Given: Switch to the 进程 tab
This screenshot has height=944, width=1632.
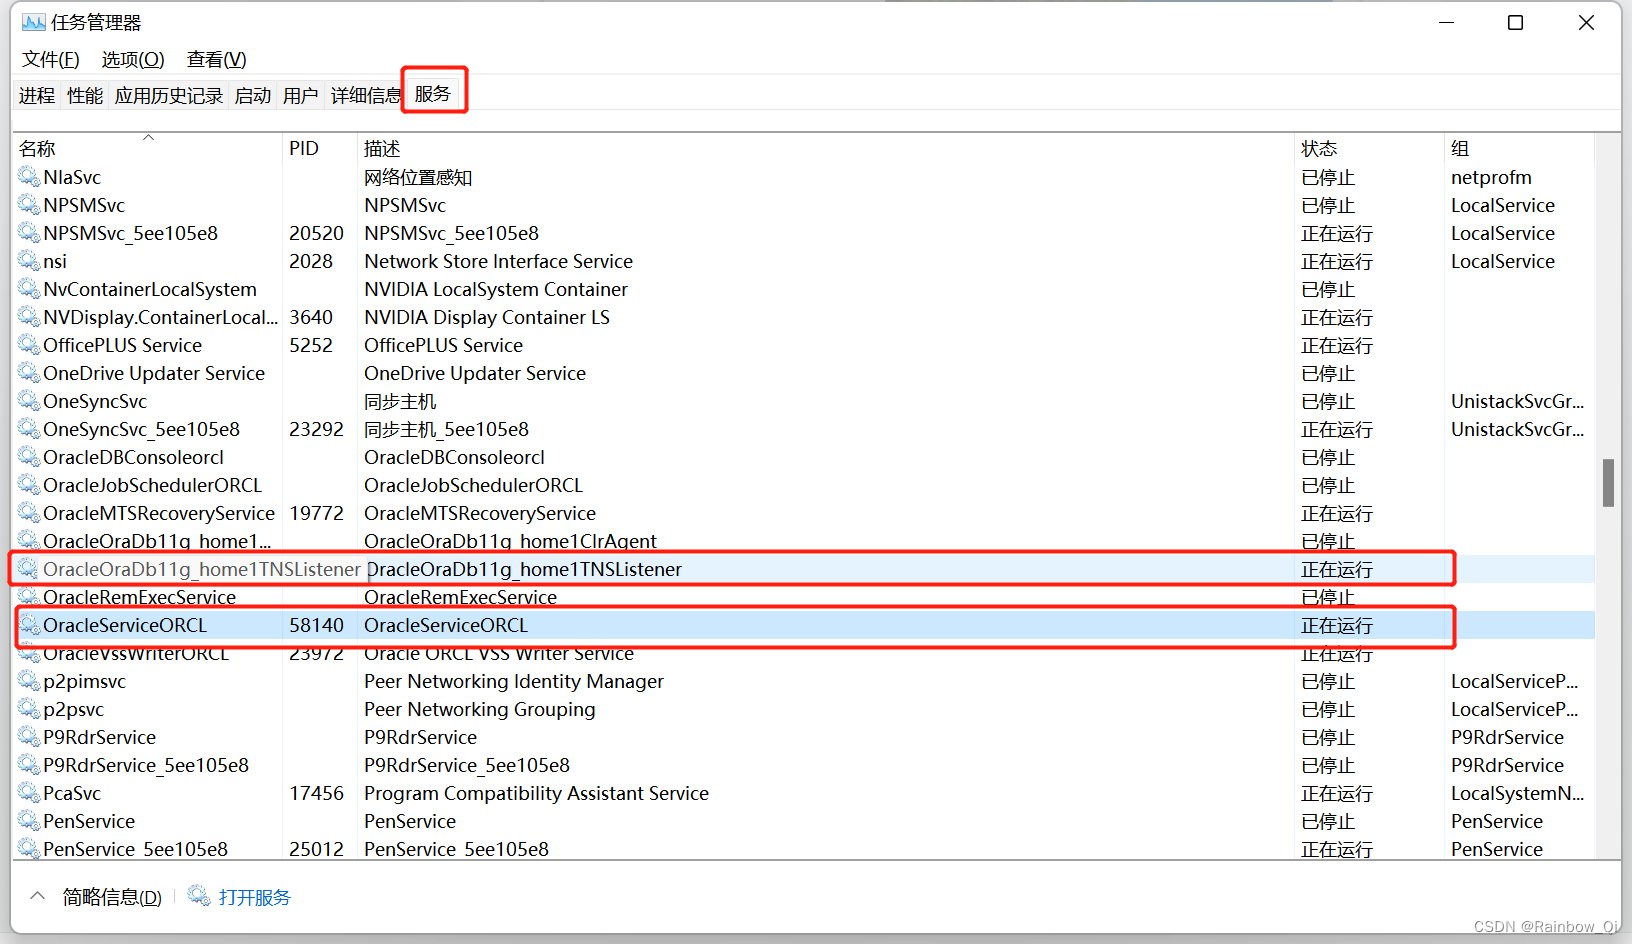Looking at the screenshot, I should click(x=37, y=95).
